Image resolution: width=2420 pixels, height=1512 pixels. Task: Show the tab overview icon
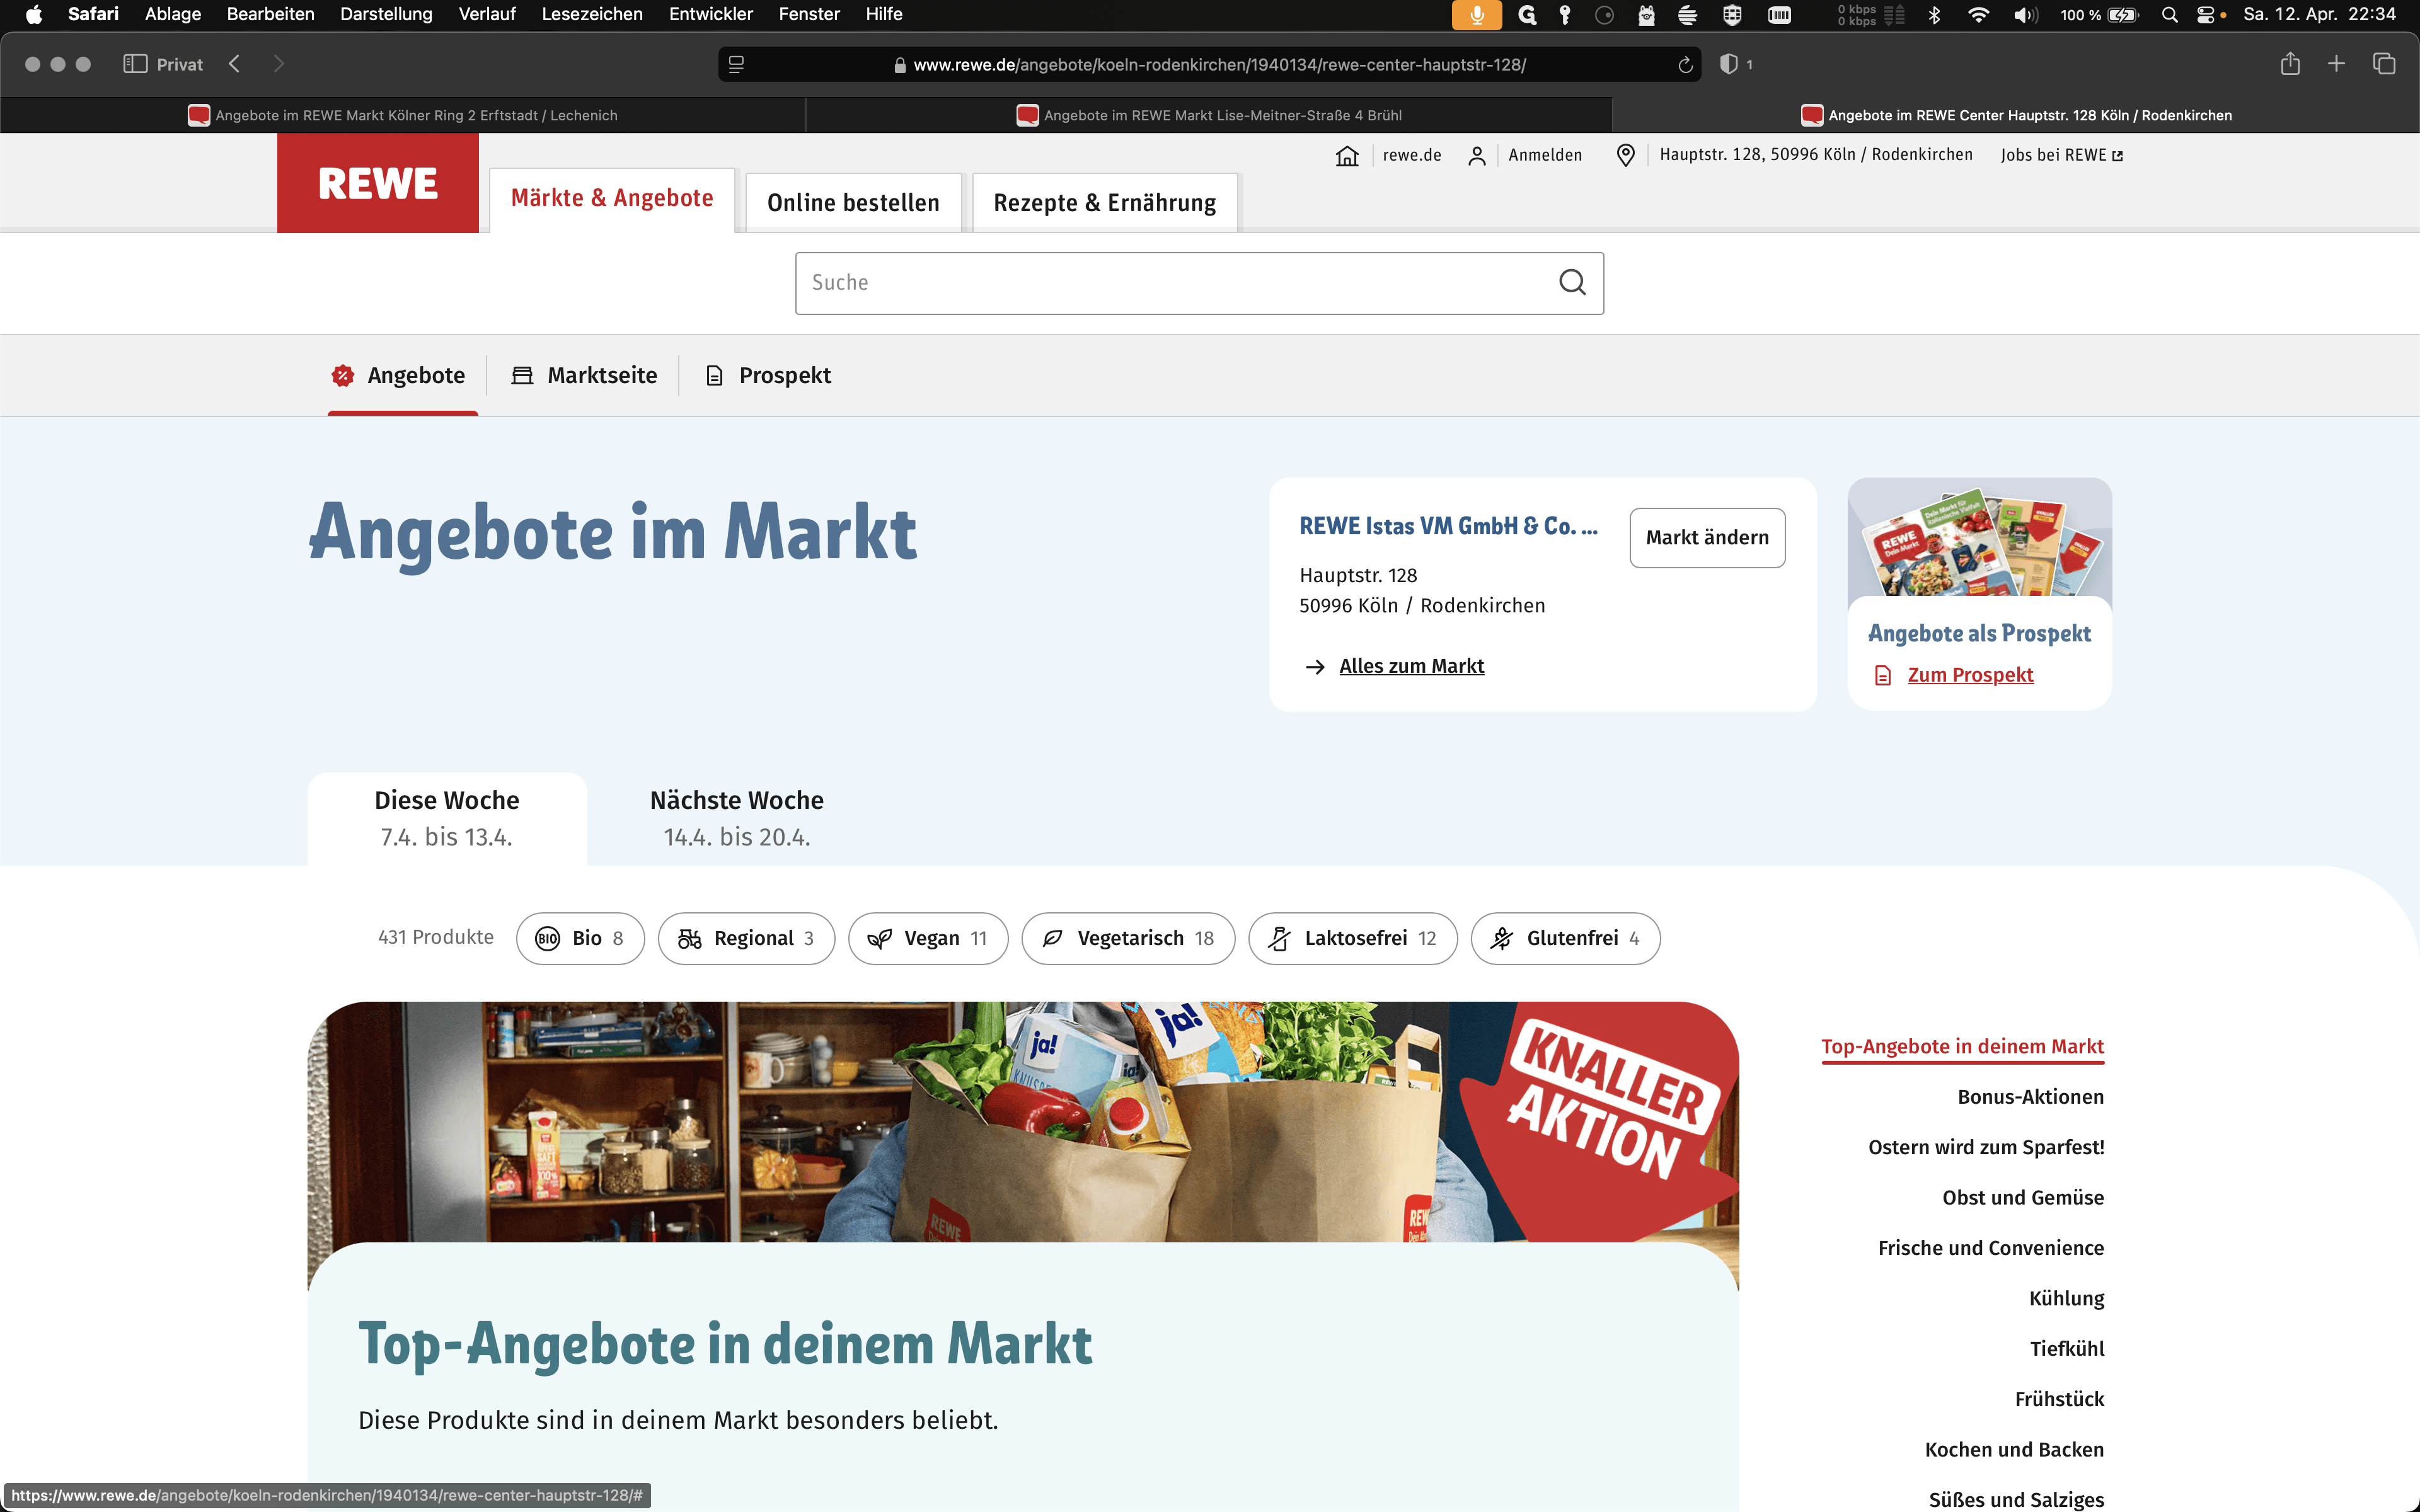coord(2384,64)
